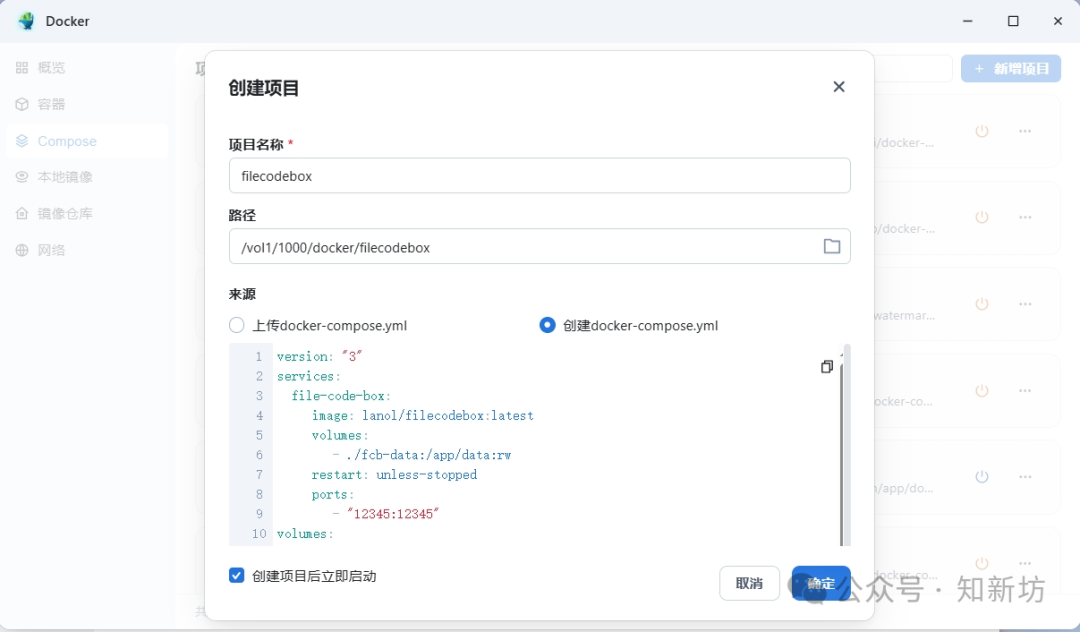
Task: Click the "12345:12345" port mapping line
Action: pyautogui.click(x=386, y=514)
